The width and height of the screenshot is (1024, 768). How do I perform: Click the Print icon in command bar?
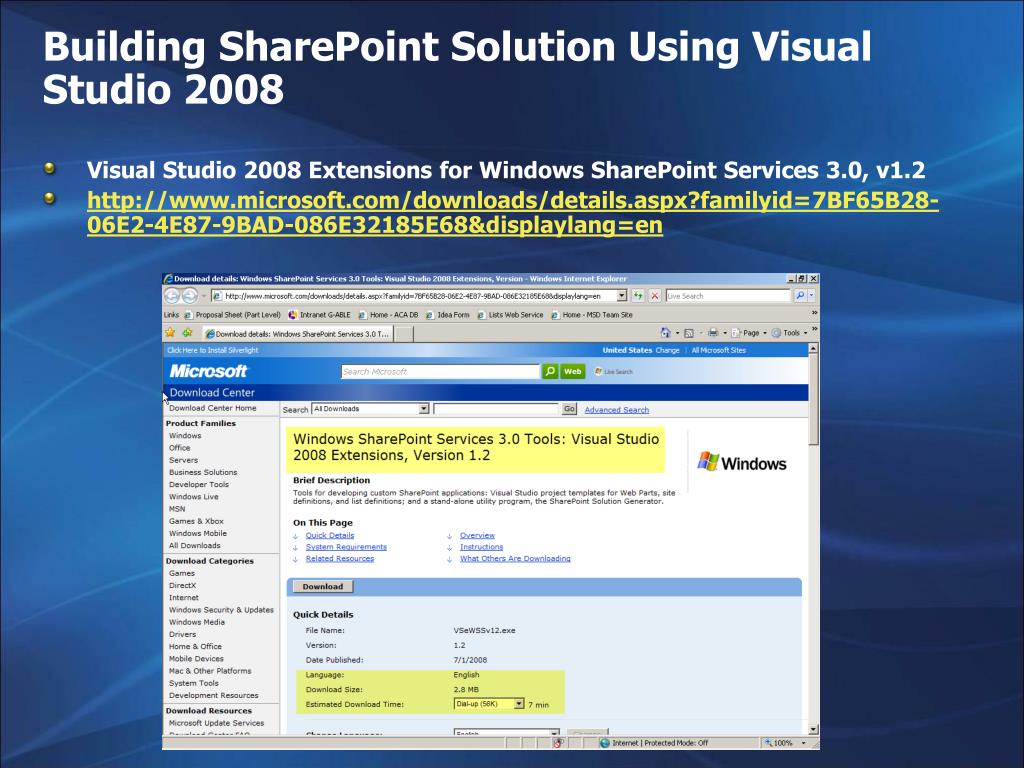[713, 333]
